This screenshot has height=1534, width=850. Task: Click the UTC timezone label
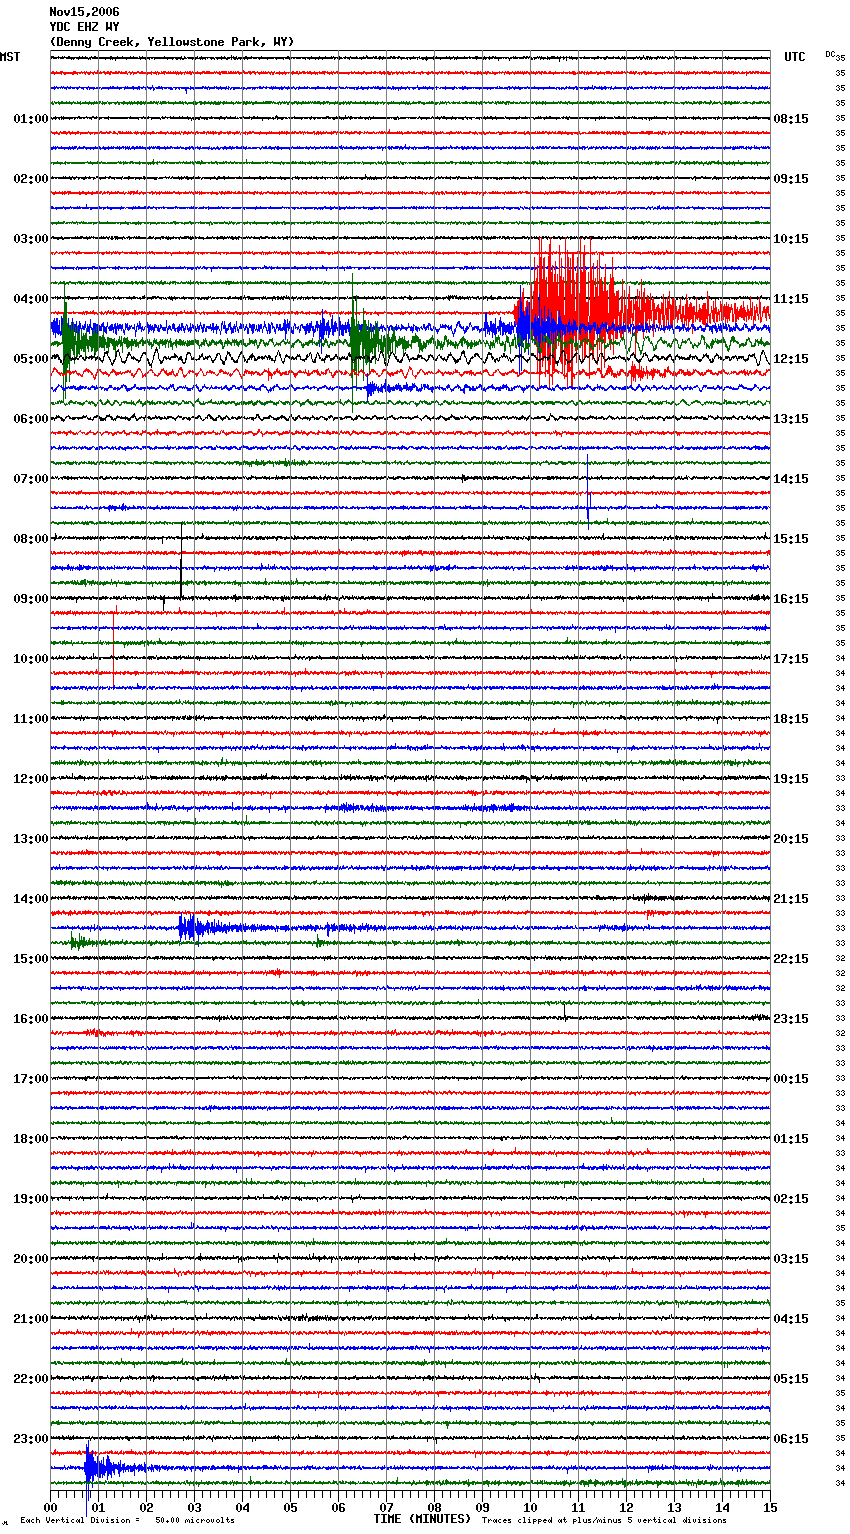[795, 57]
